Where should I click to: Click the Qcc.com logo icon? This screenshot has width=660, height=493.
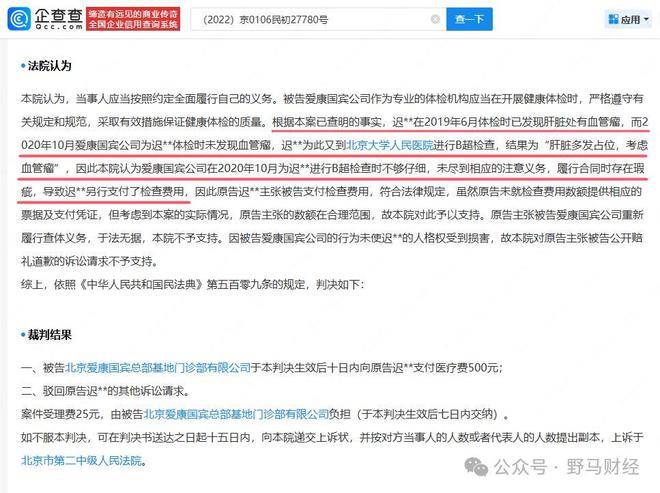pyautogui.click(x=19, y=19)
